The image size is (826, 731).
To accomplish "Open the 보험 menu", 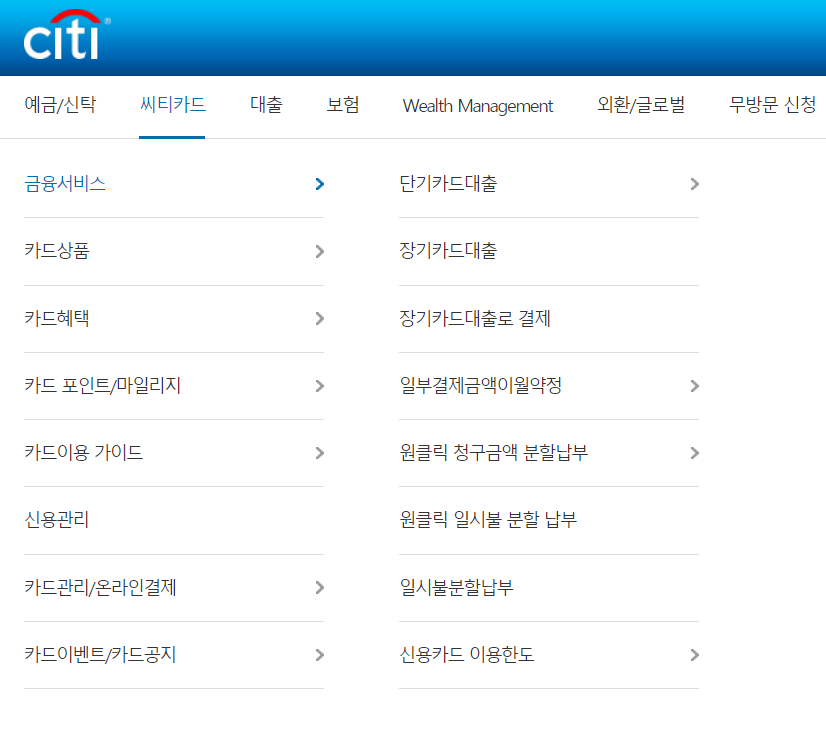I will [343, 105].
